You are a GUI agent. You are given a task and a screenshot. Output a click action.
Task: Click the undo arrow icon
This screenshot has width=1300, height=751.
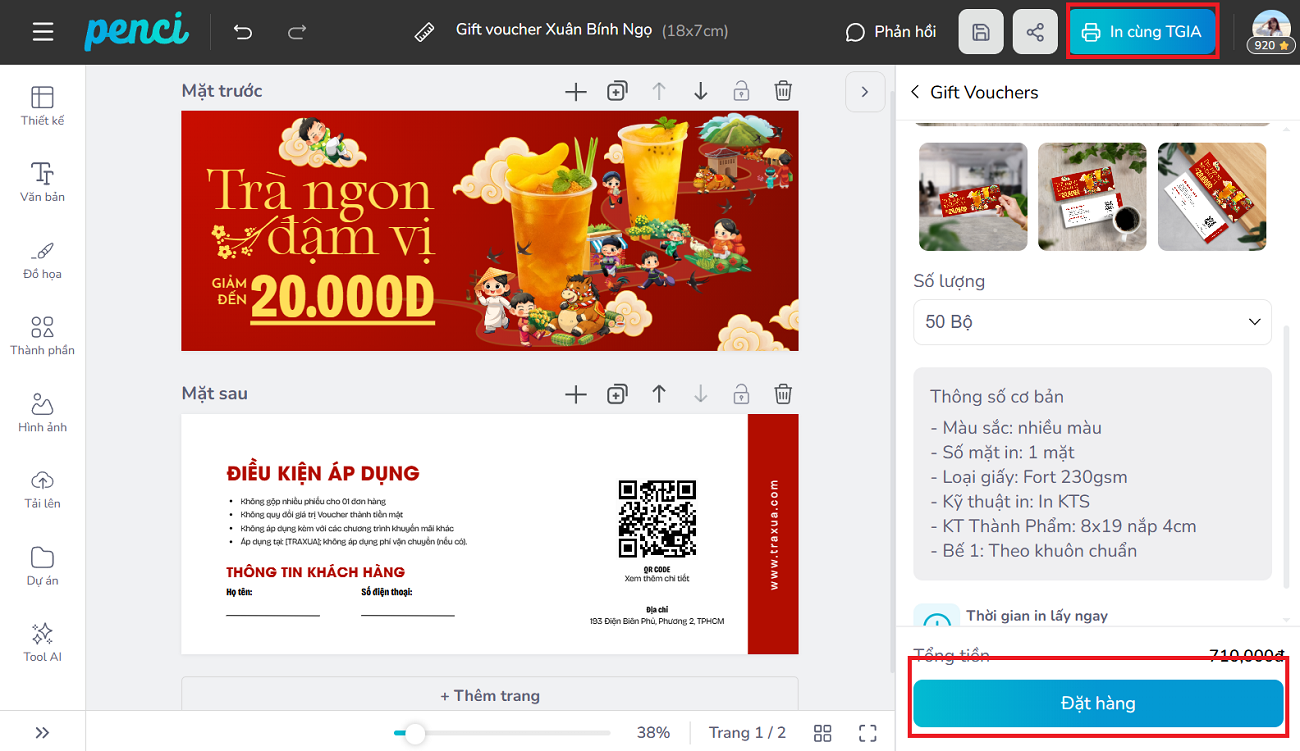pos(243,32)
